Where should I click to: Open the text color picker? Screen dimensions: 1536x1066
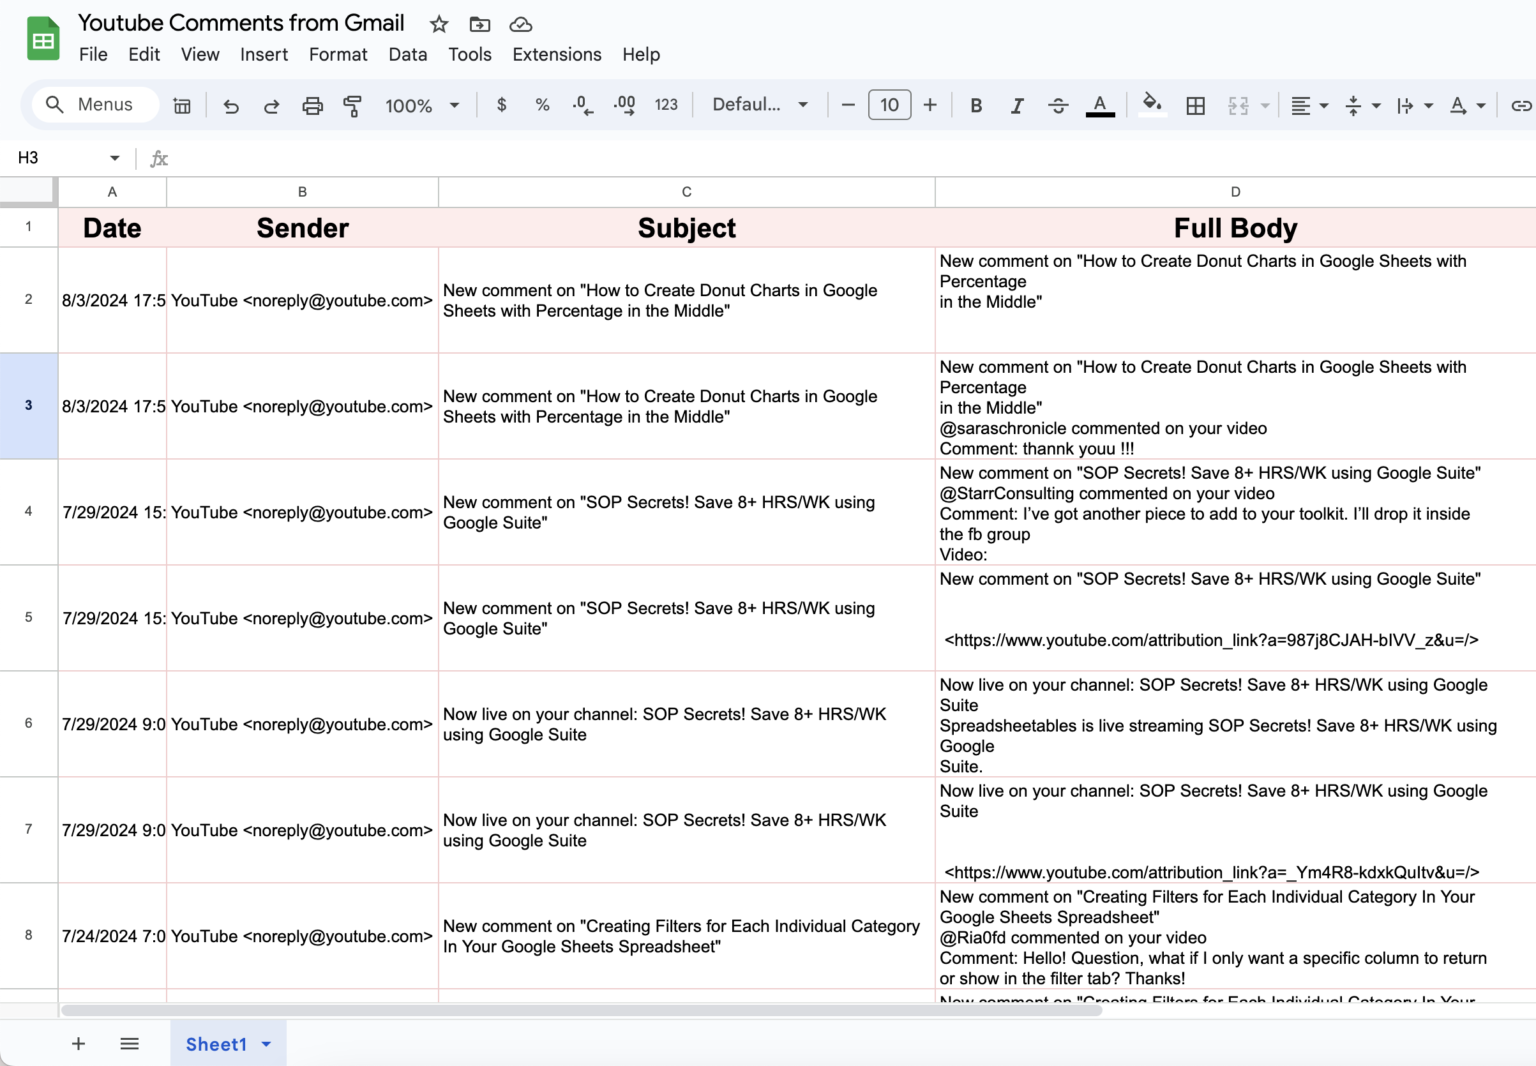coord(1100,104)
